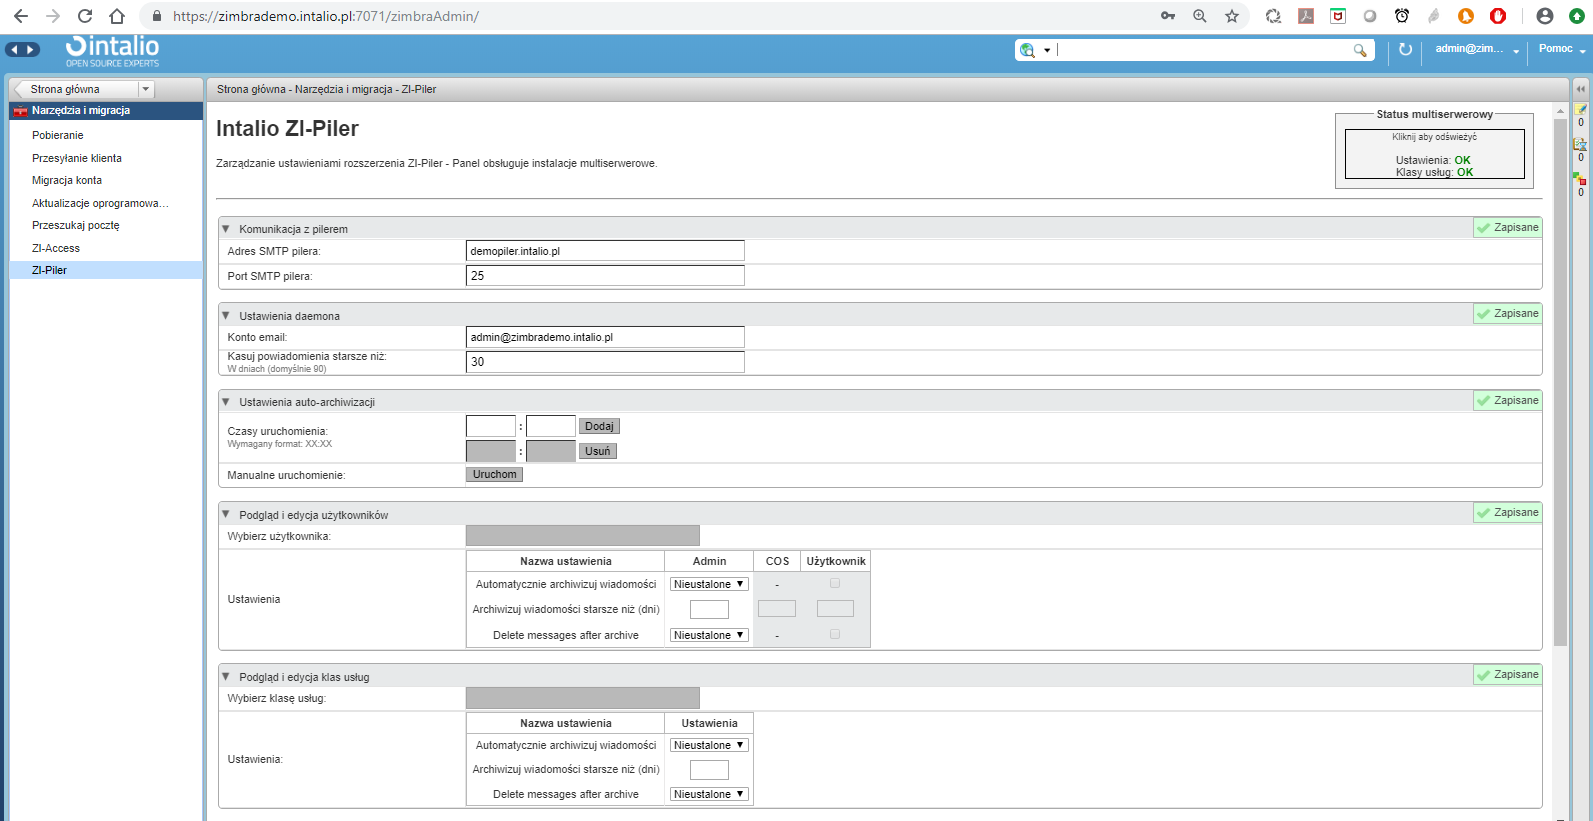Click the zoom magnifier icon in the address bar
Image resolution: width=1593 pixels, height=821 pixels.
coord(1200,16)
